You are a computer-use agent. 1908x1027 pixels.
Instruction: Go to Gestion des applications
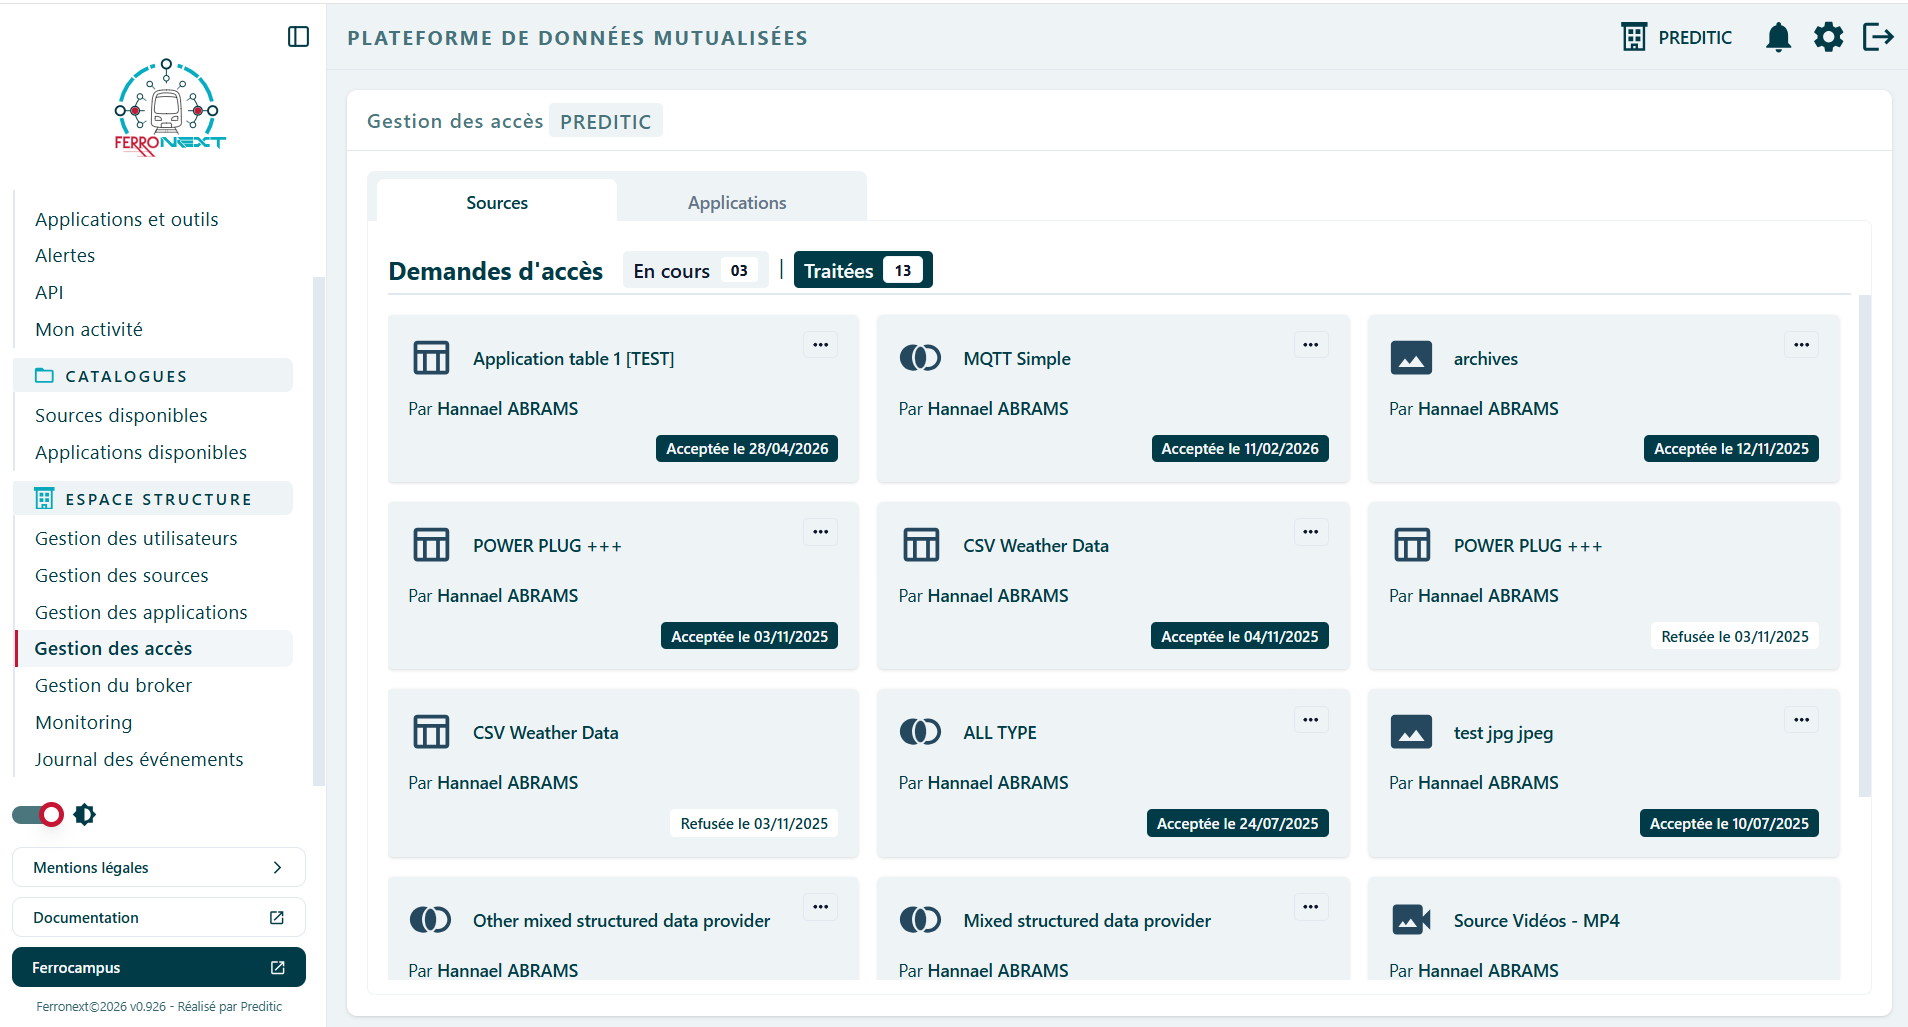pos(141,612)
